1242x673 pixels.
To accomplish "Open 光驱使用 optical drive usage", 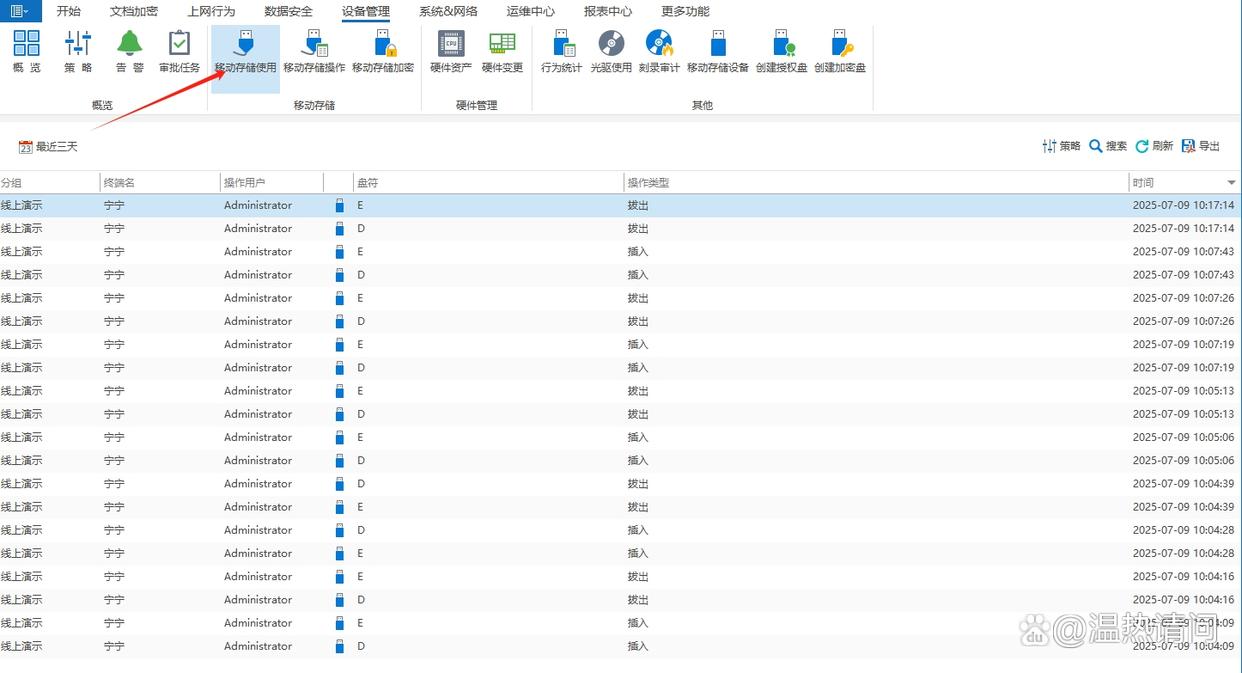I will [x=611, y=52].
